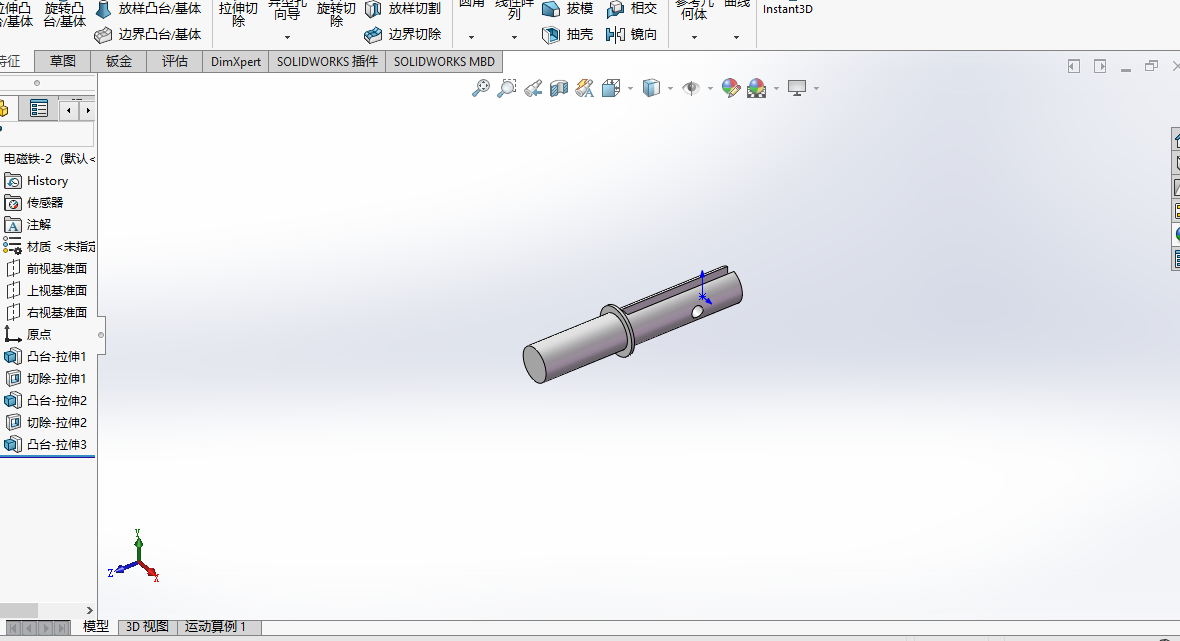Expand the Hide/Show Items dropdown arrow

point(710,89)
